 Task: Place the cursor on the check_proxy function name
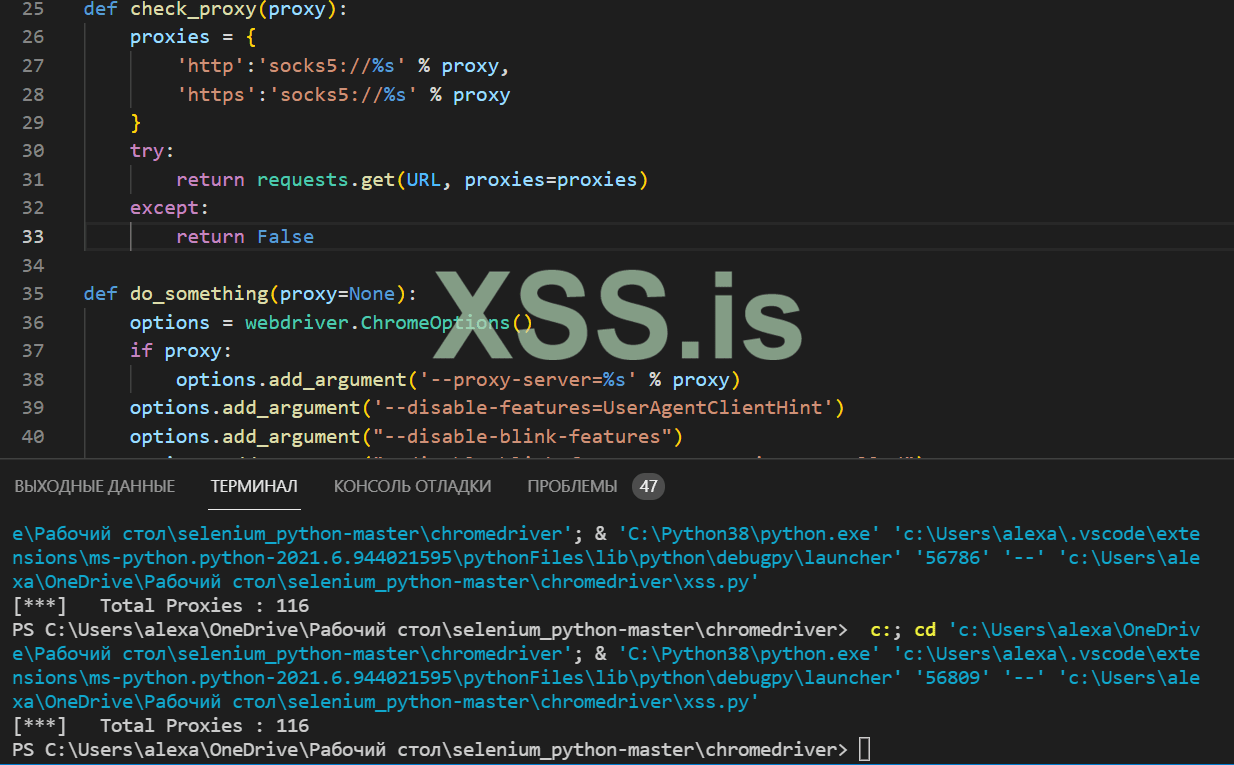pos(193,9)
